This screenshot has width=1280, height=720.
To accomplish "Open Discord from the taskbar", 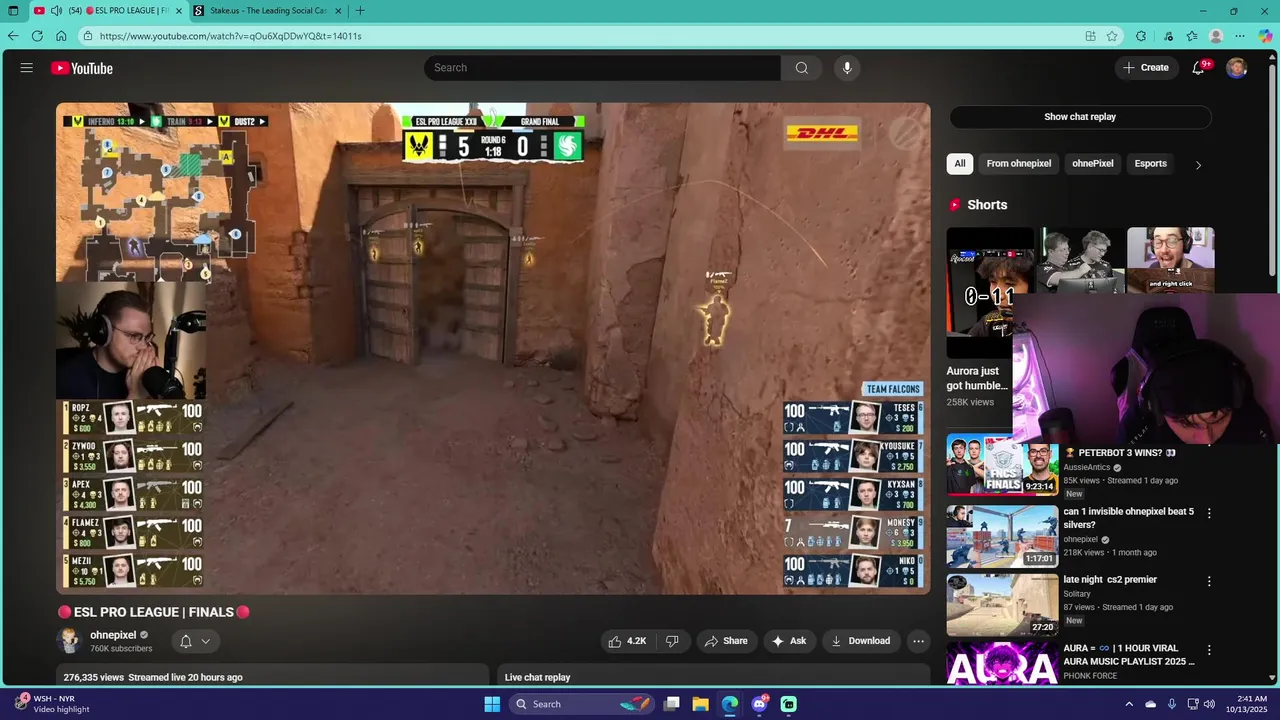I will tap(759, 704).
